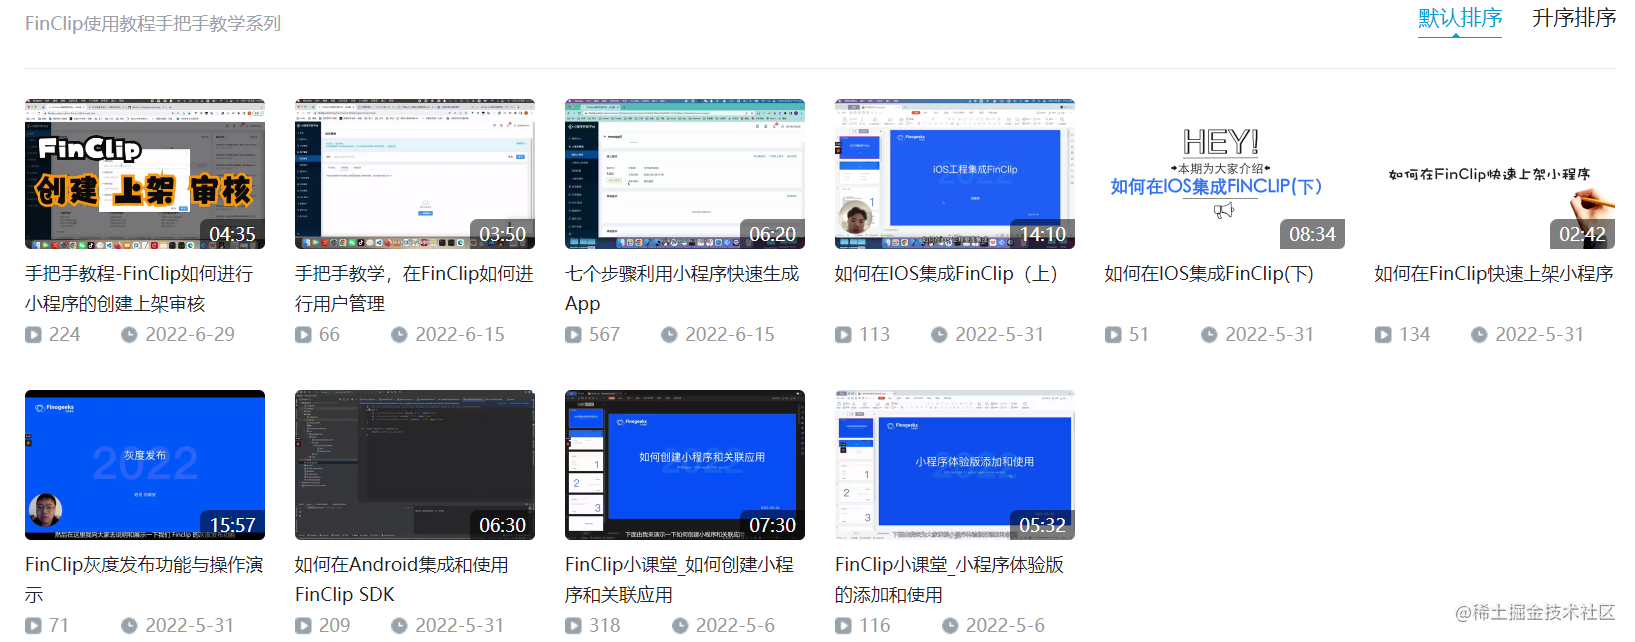The height and width of the screenshot is (642, 1635).
Task: Open the 03:50 用户管理 video thumbnail
Action: point(415,174)
